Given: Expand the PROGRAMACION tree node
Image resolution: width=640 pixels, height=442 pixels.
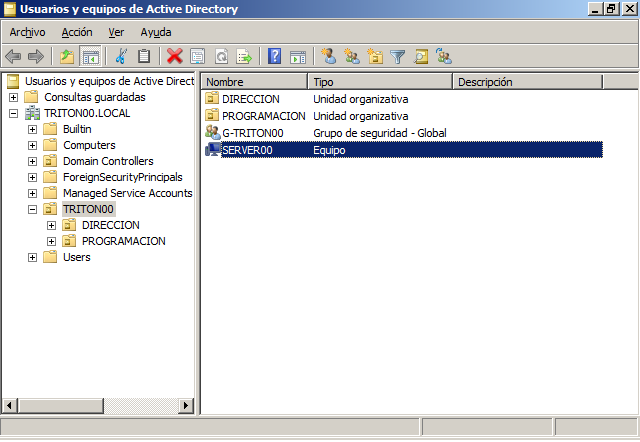Looking at the screenshot, I should click(x=51, y=241).
